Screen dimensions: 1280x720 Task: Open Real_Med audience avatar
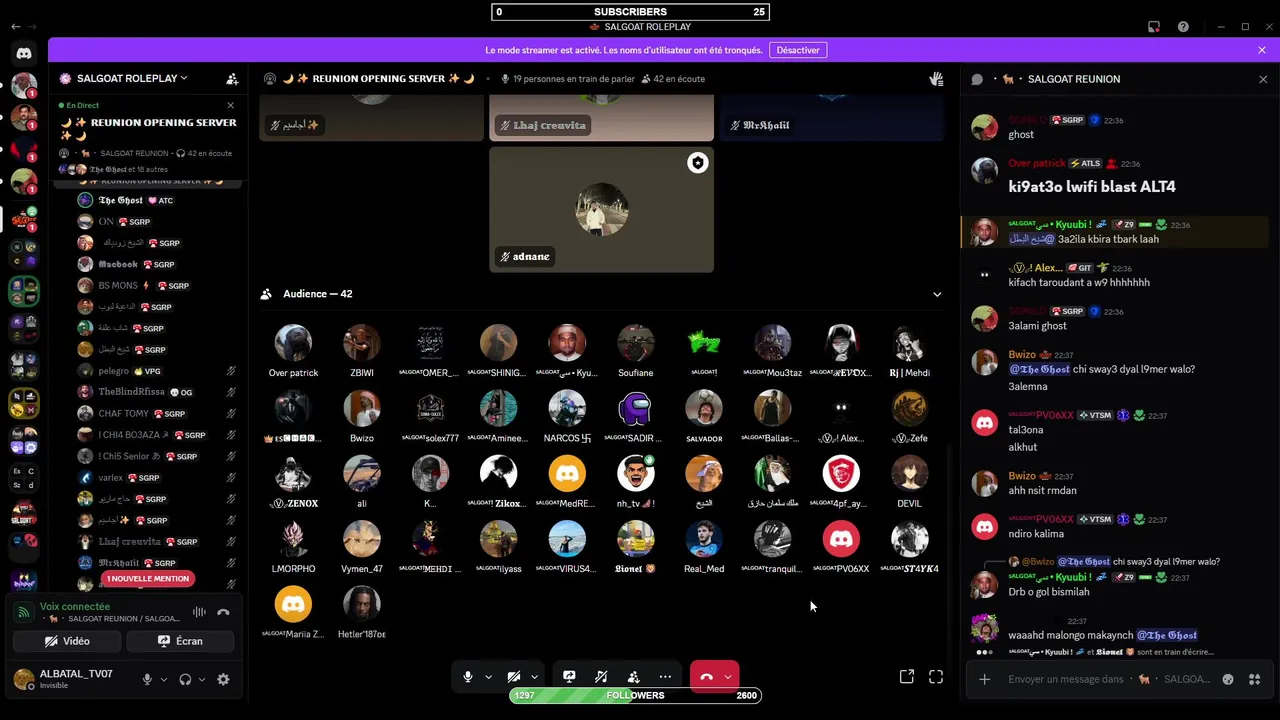point(704,539)
